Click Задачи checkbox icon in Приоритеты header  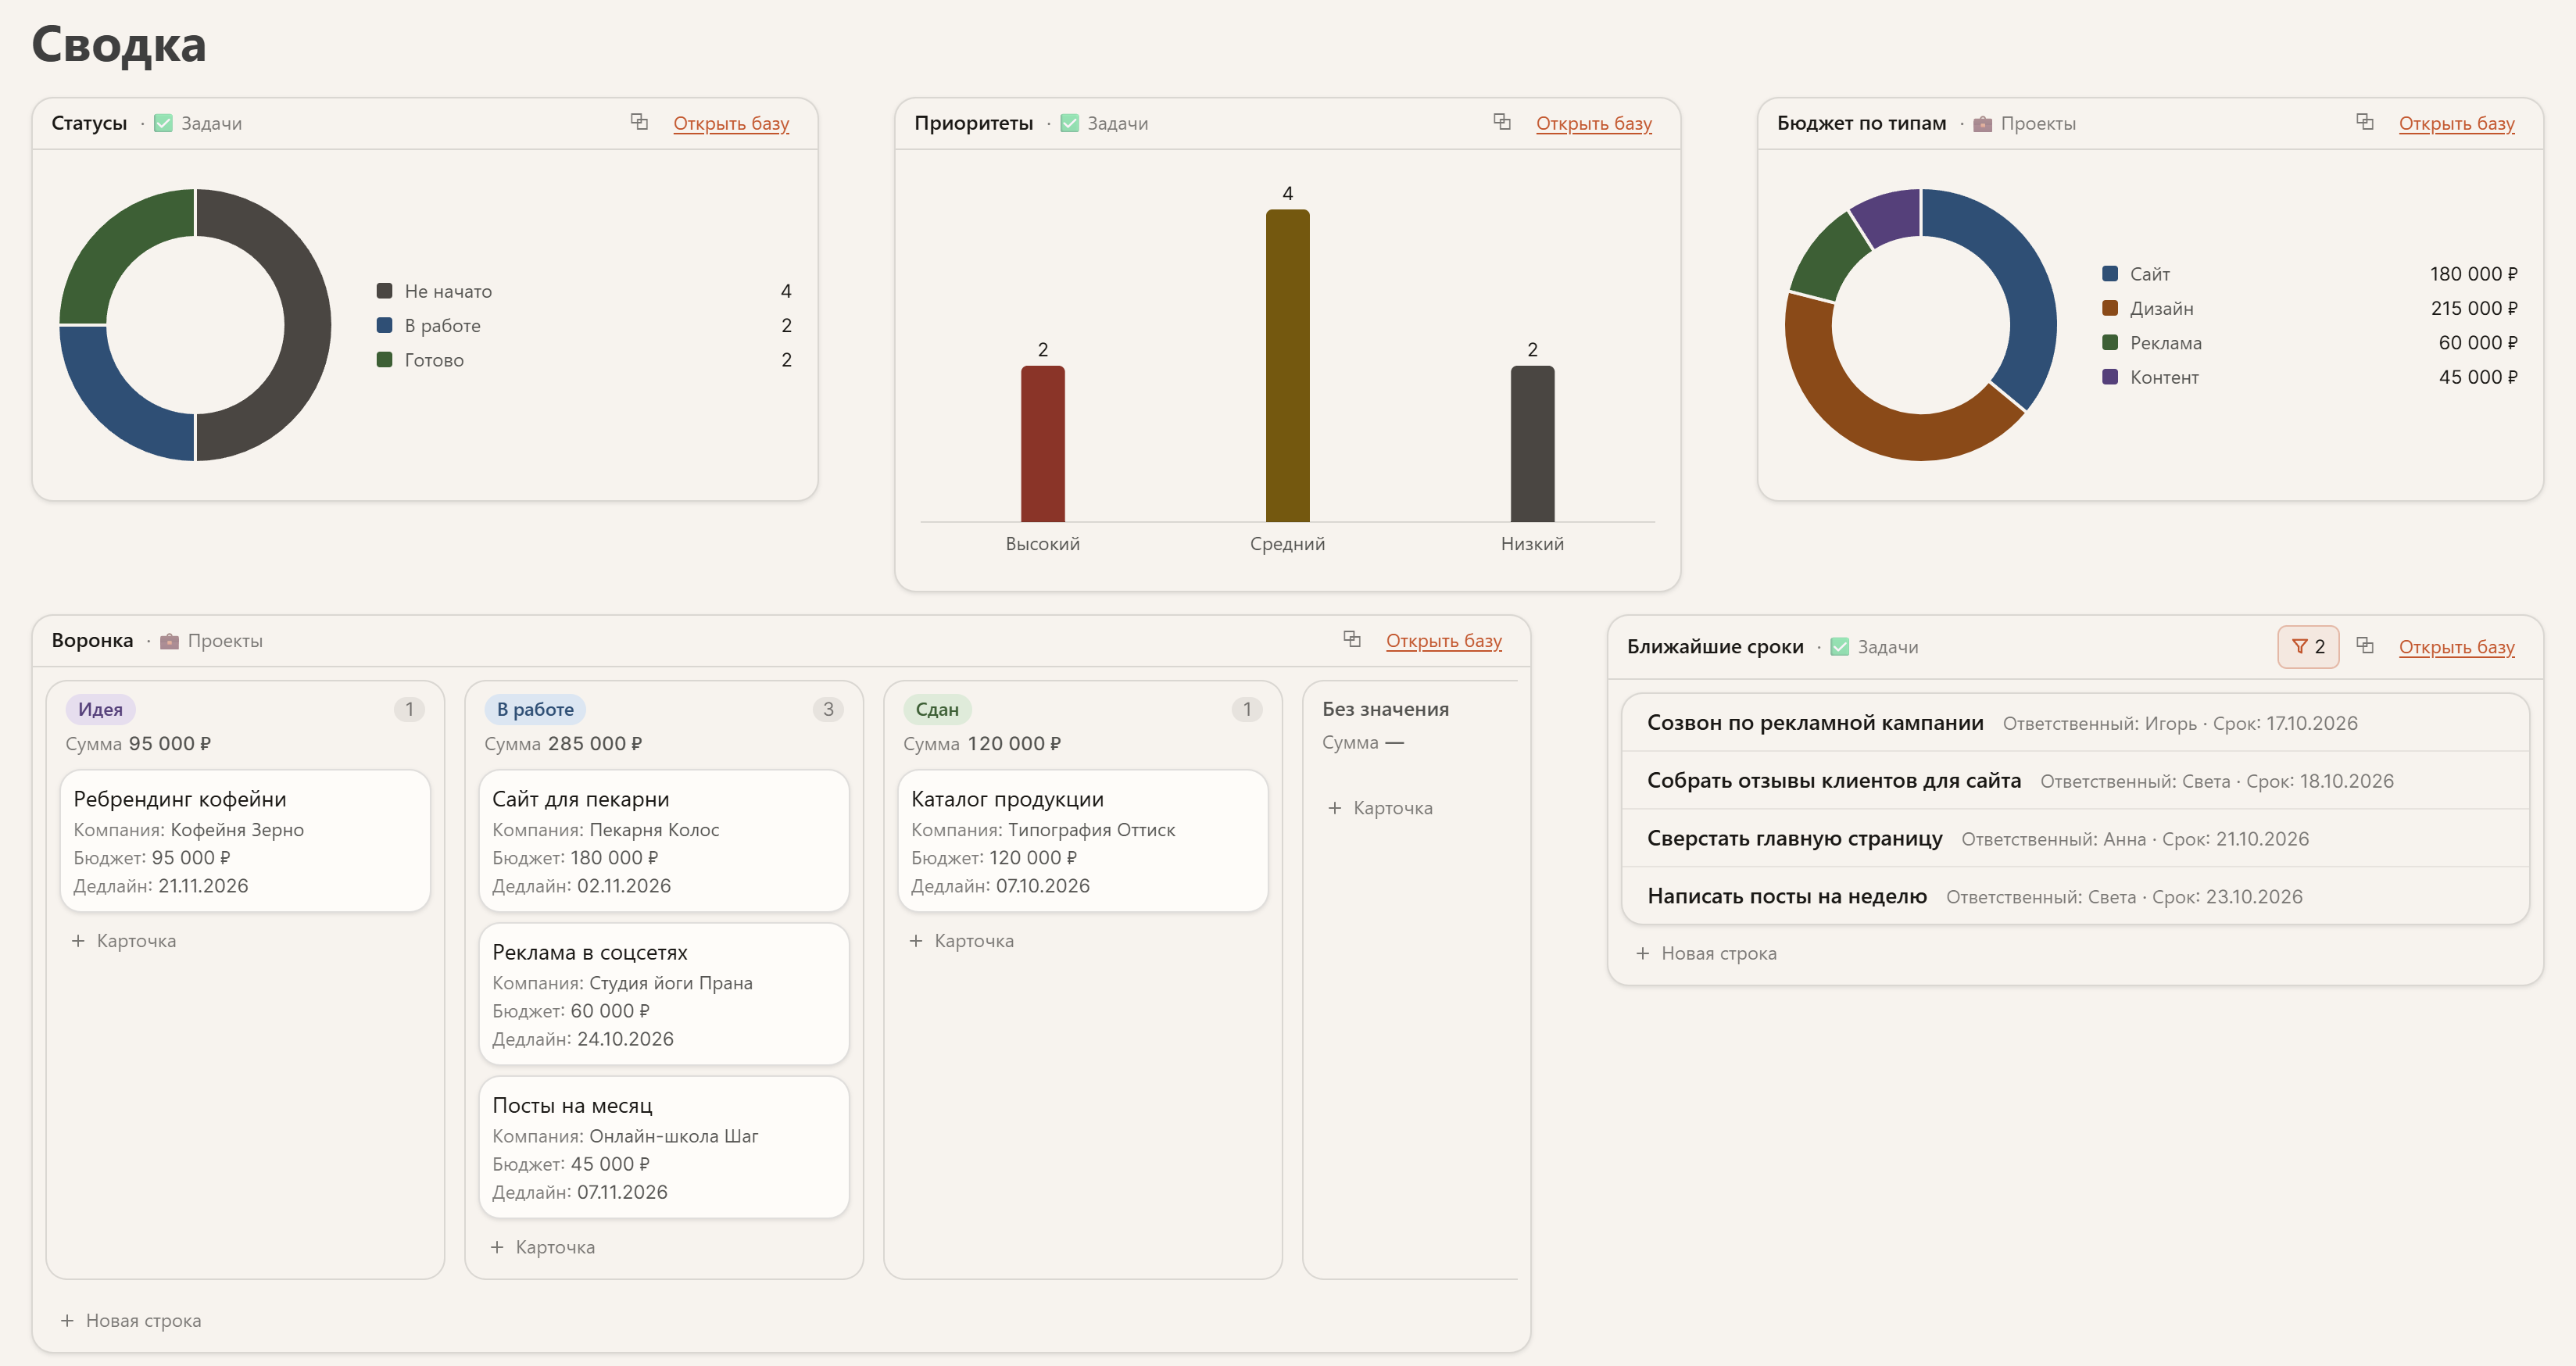[x=1069, y=123]
